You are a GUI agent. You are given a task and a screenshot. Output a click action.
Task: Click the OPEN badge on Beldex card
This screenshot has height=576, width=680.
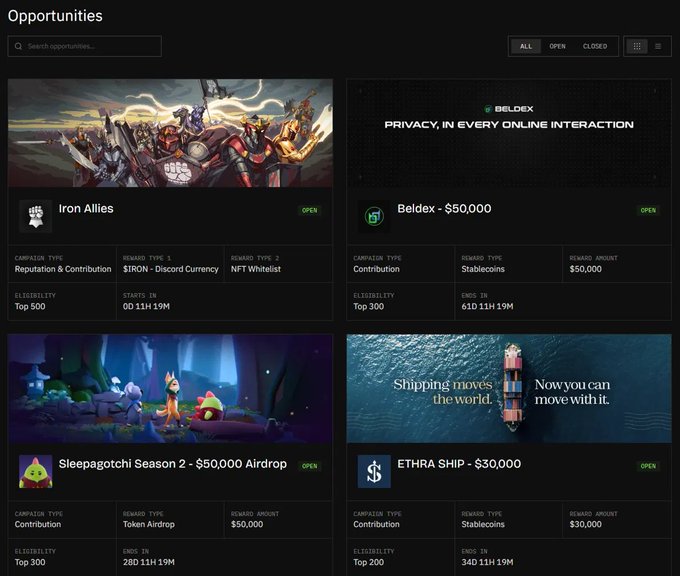pyautogui.click(x=648, y=210)
